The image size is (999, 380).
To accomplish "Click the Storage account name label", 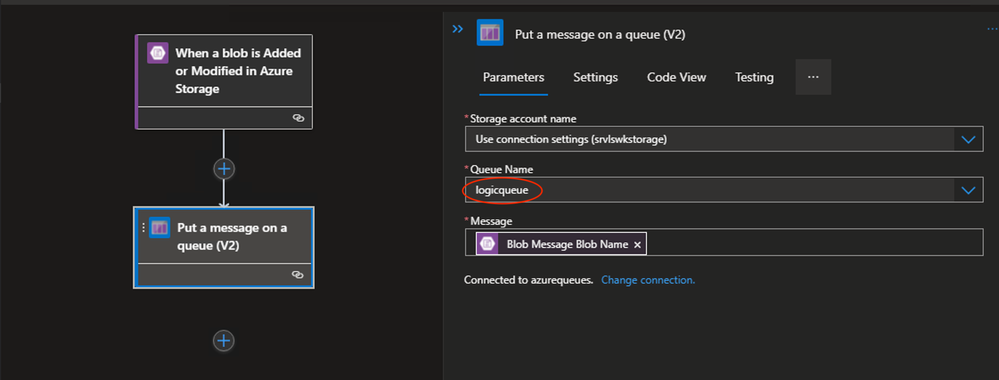I will 523,119.
